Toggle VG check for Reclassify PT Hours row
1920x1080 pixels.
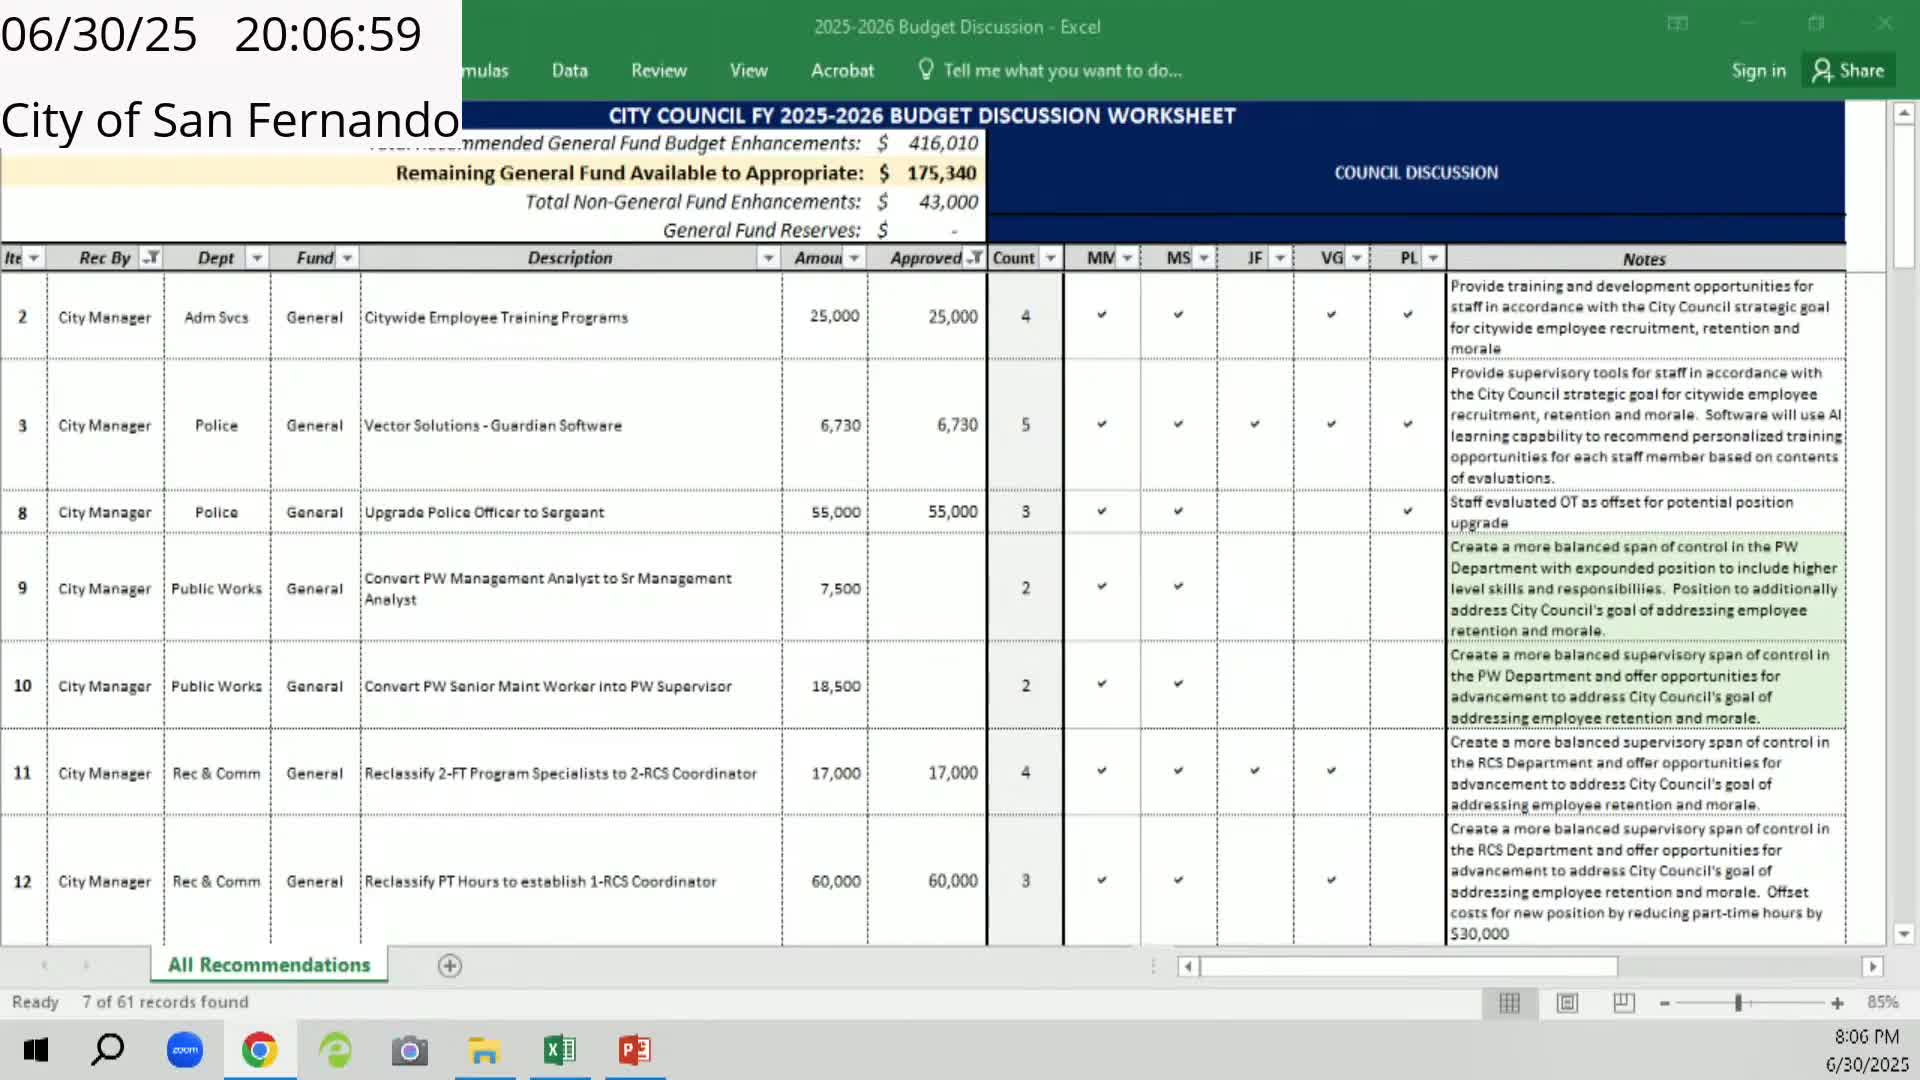point(1331,881)
